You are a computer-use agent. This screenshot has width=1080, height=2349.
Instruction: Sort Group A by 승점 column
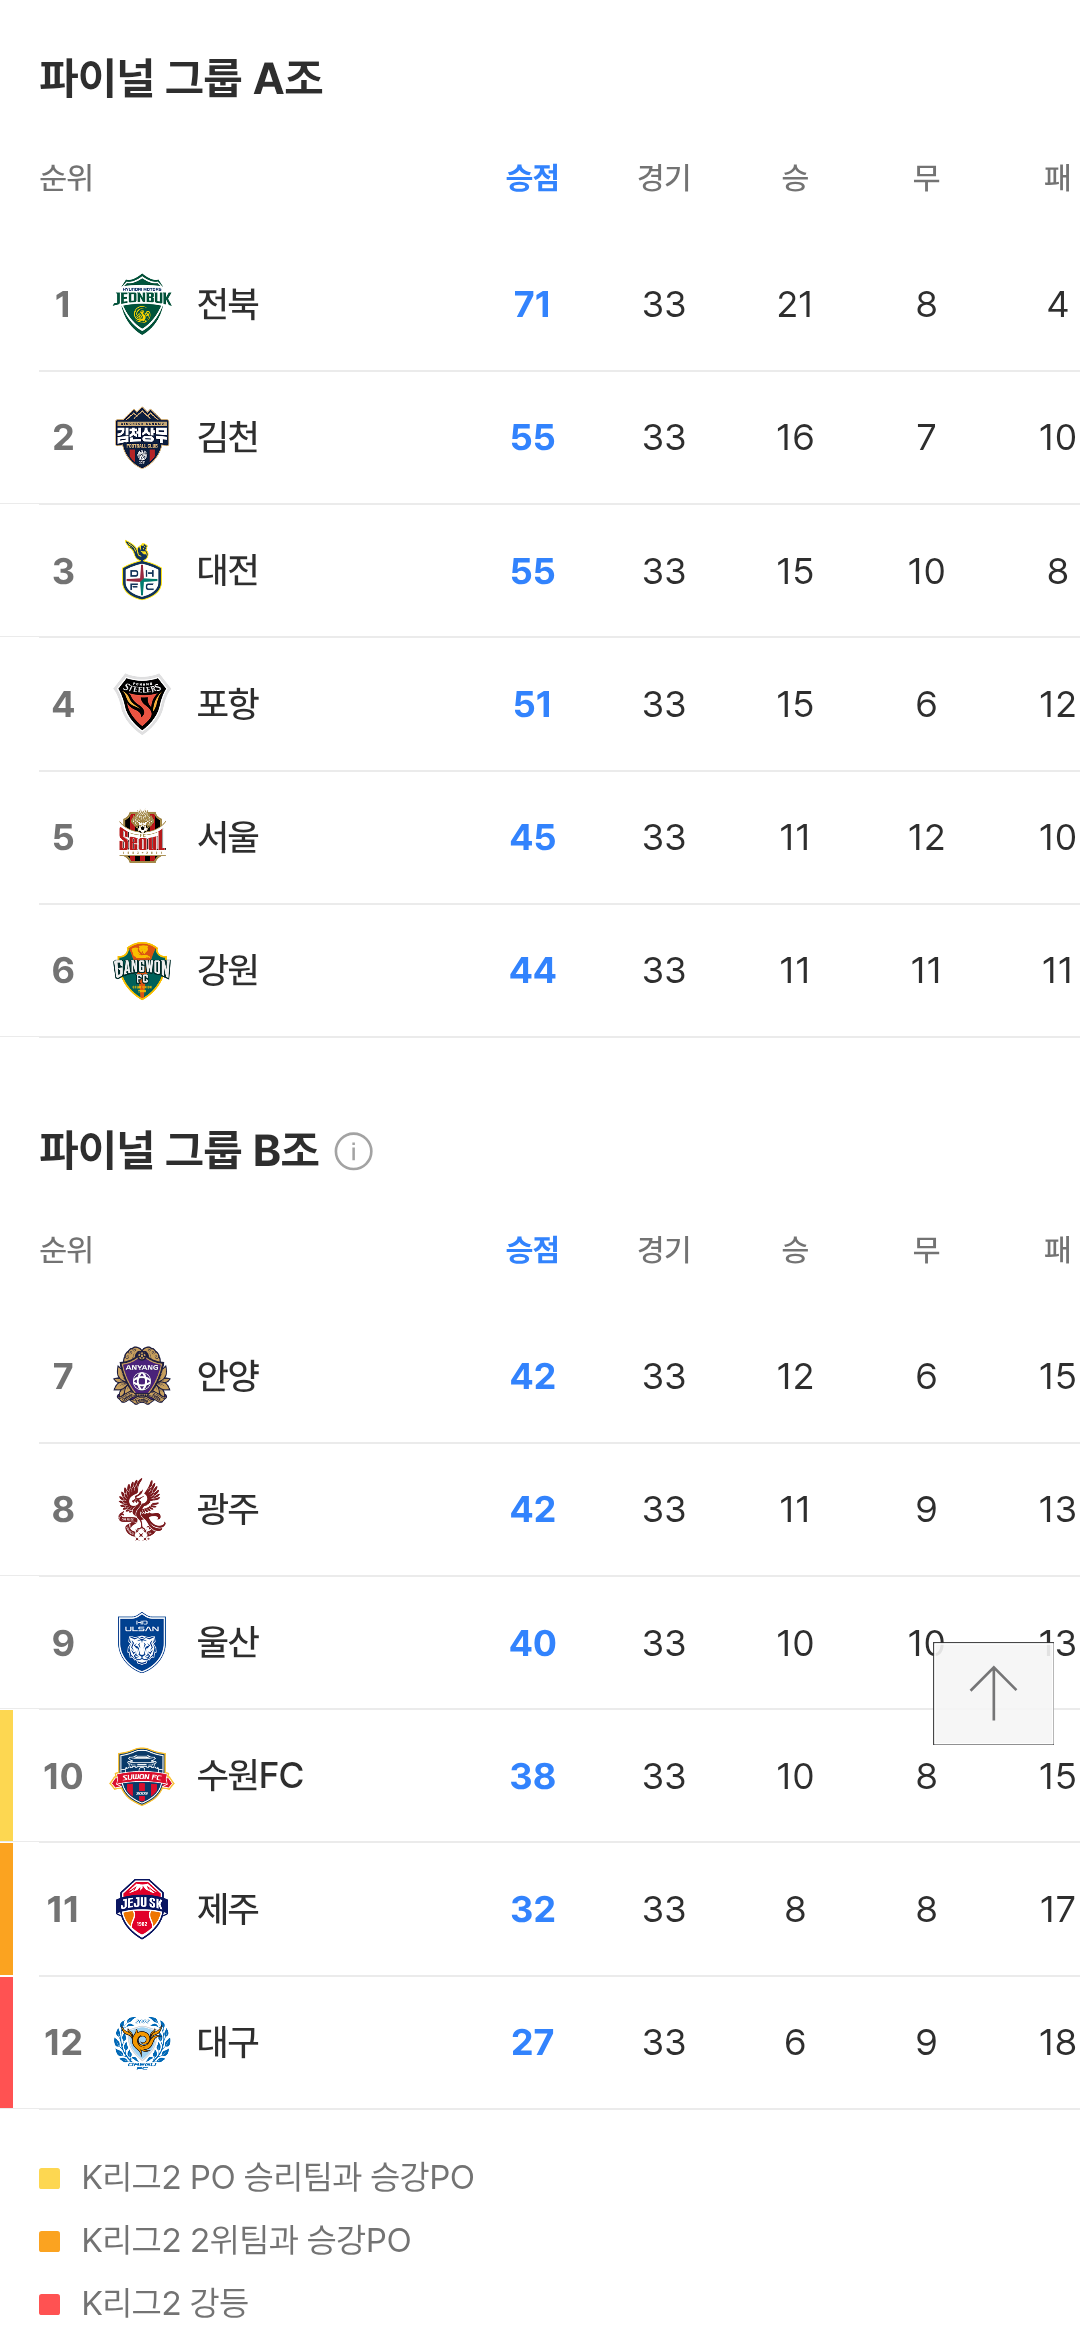click(x=532, y=179)
